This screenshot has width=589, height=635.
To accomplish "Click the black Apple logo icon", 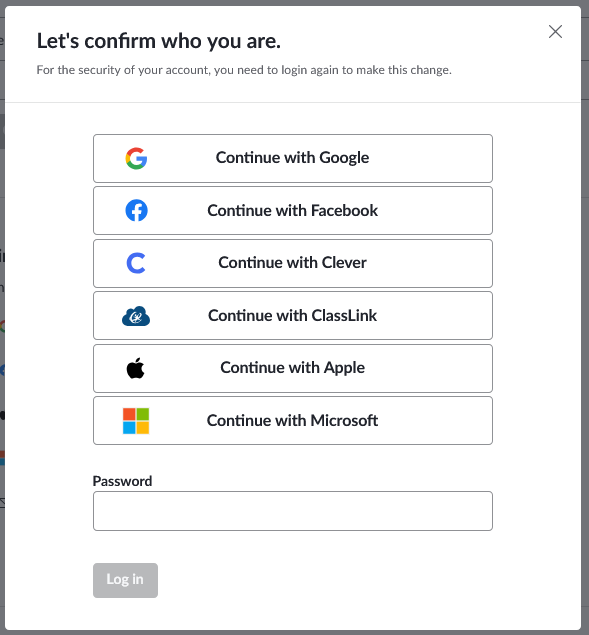I will (136, 368).
